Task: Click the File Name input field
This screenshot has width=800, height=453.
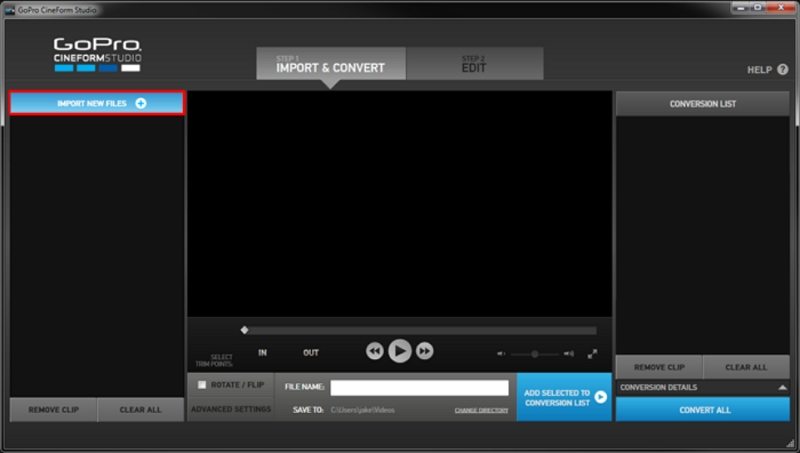Action: pyautogui.click(x=419, y=388)
